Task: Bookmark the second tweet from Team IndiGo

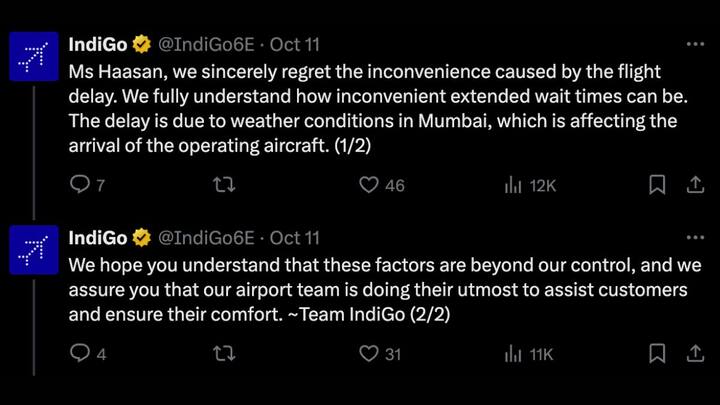Action: tap(657, 354)
